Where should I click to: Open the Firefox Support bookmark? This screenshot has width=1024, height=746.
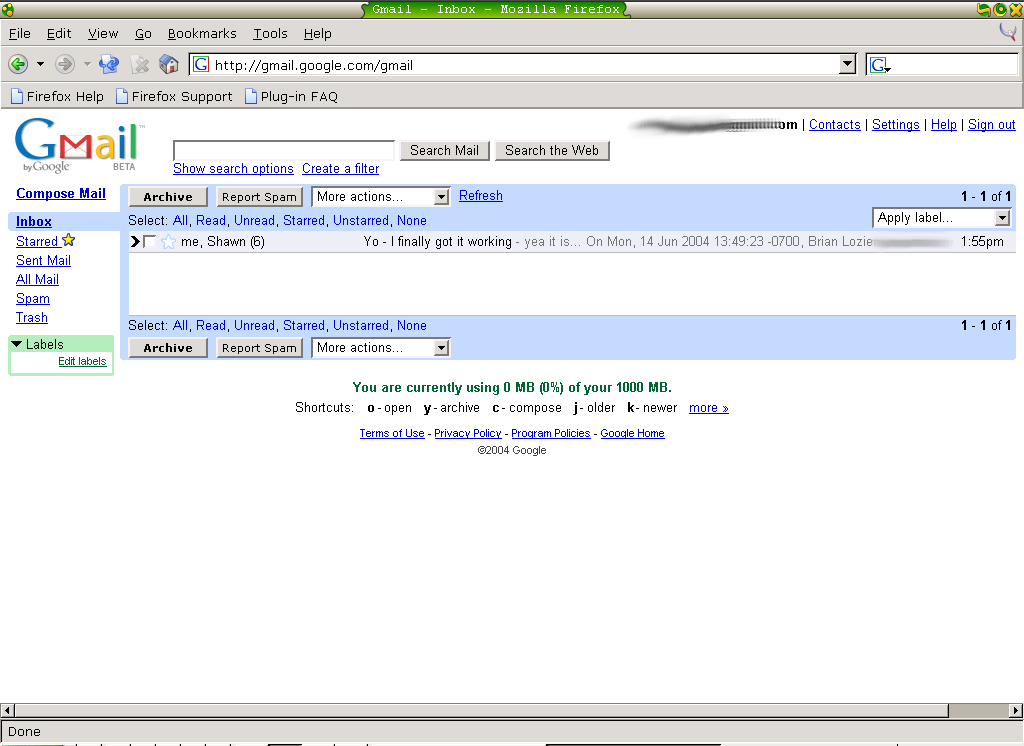[x=174, y=96]
